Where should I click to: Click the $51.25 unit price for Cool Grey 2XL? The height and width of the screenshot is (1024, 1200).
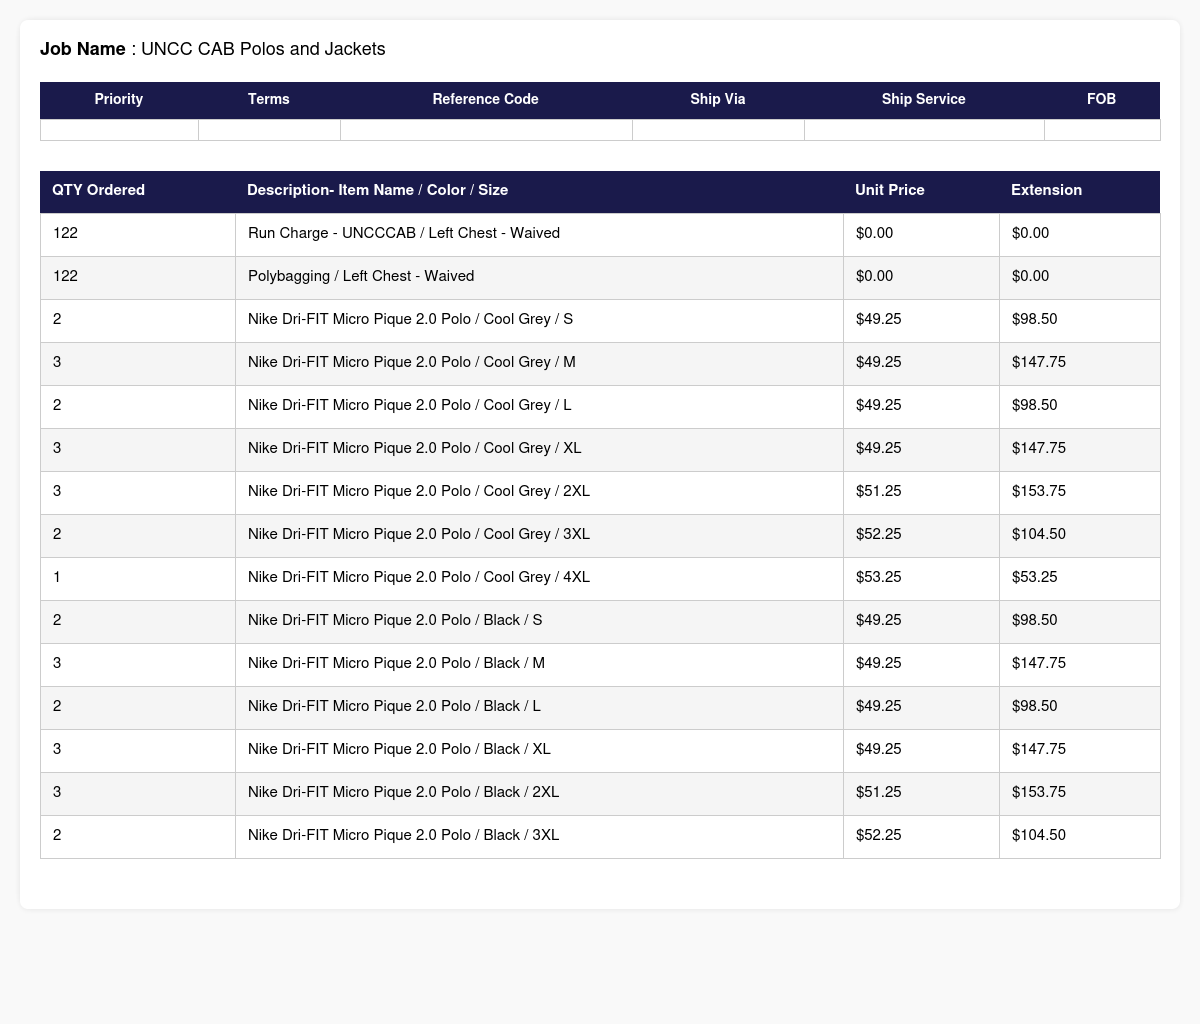879,491
